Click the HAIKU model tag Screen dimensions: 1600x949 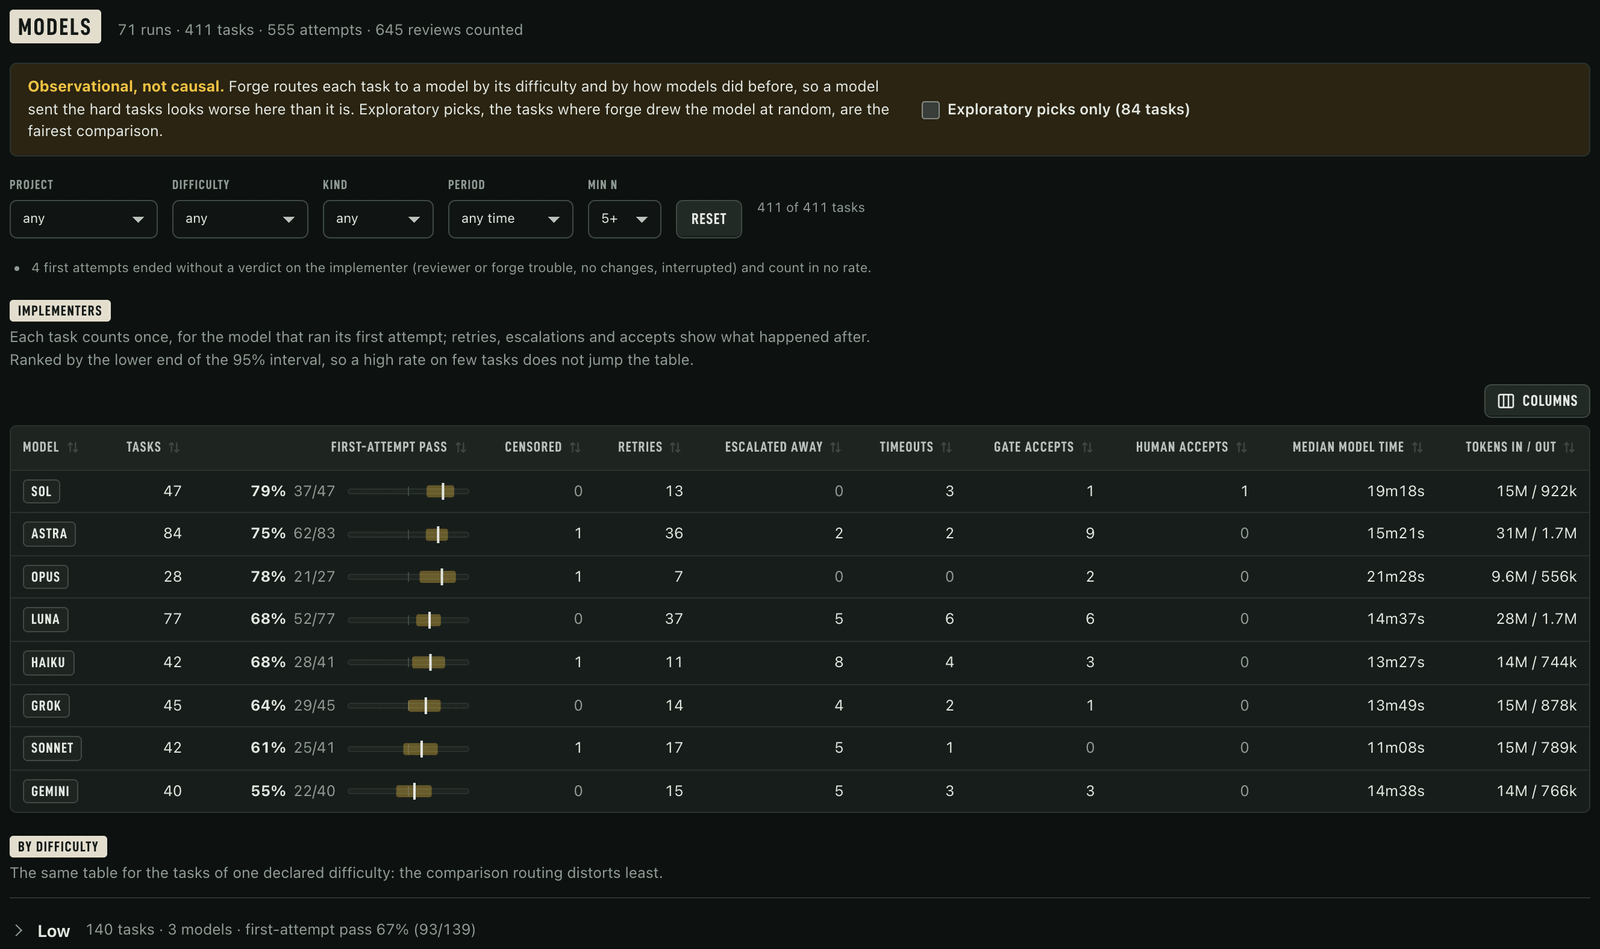click(48, 662)
